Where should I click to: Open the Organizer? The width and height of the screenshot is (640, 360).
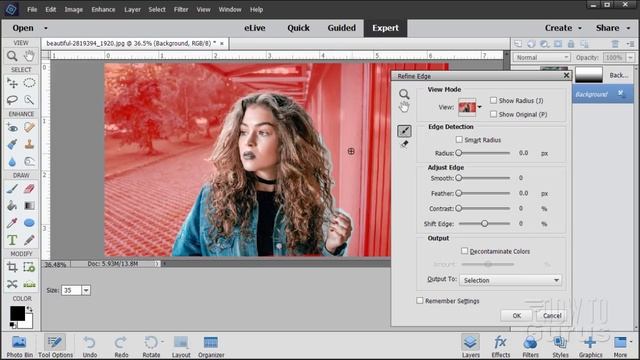pos(211,346)
